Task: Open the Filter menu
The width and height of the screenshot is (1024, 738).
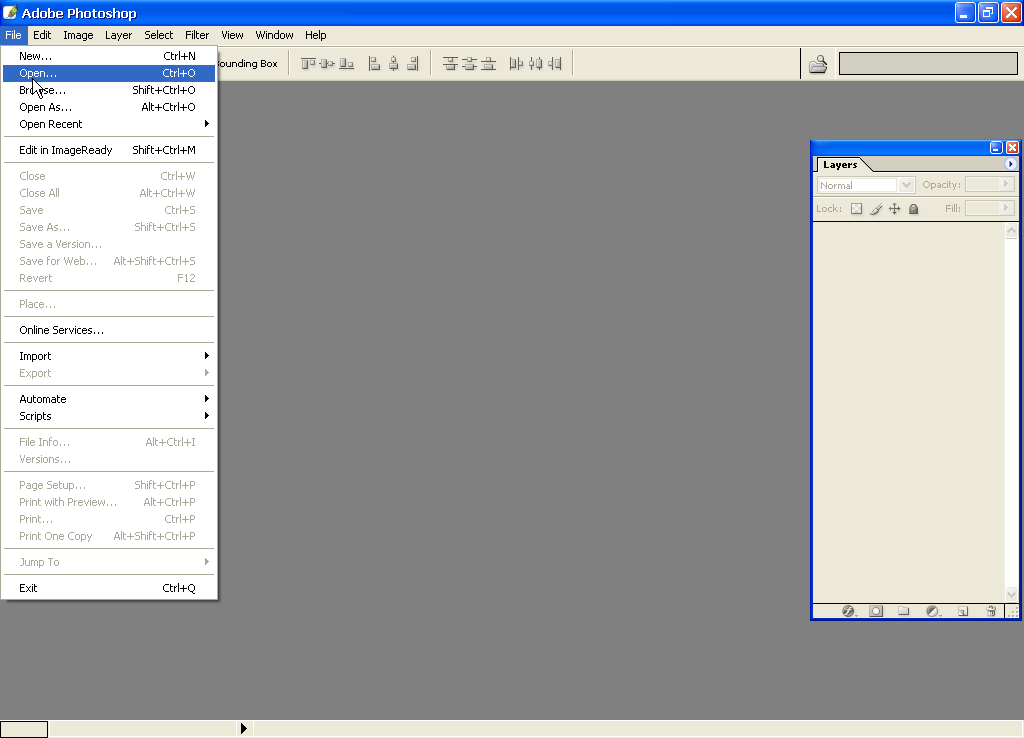Action: point(197,35)
